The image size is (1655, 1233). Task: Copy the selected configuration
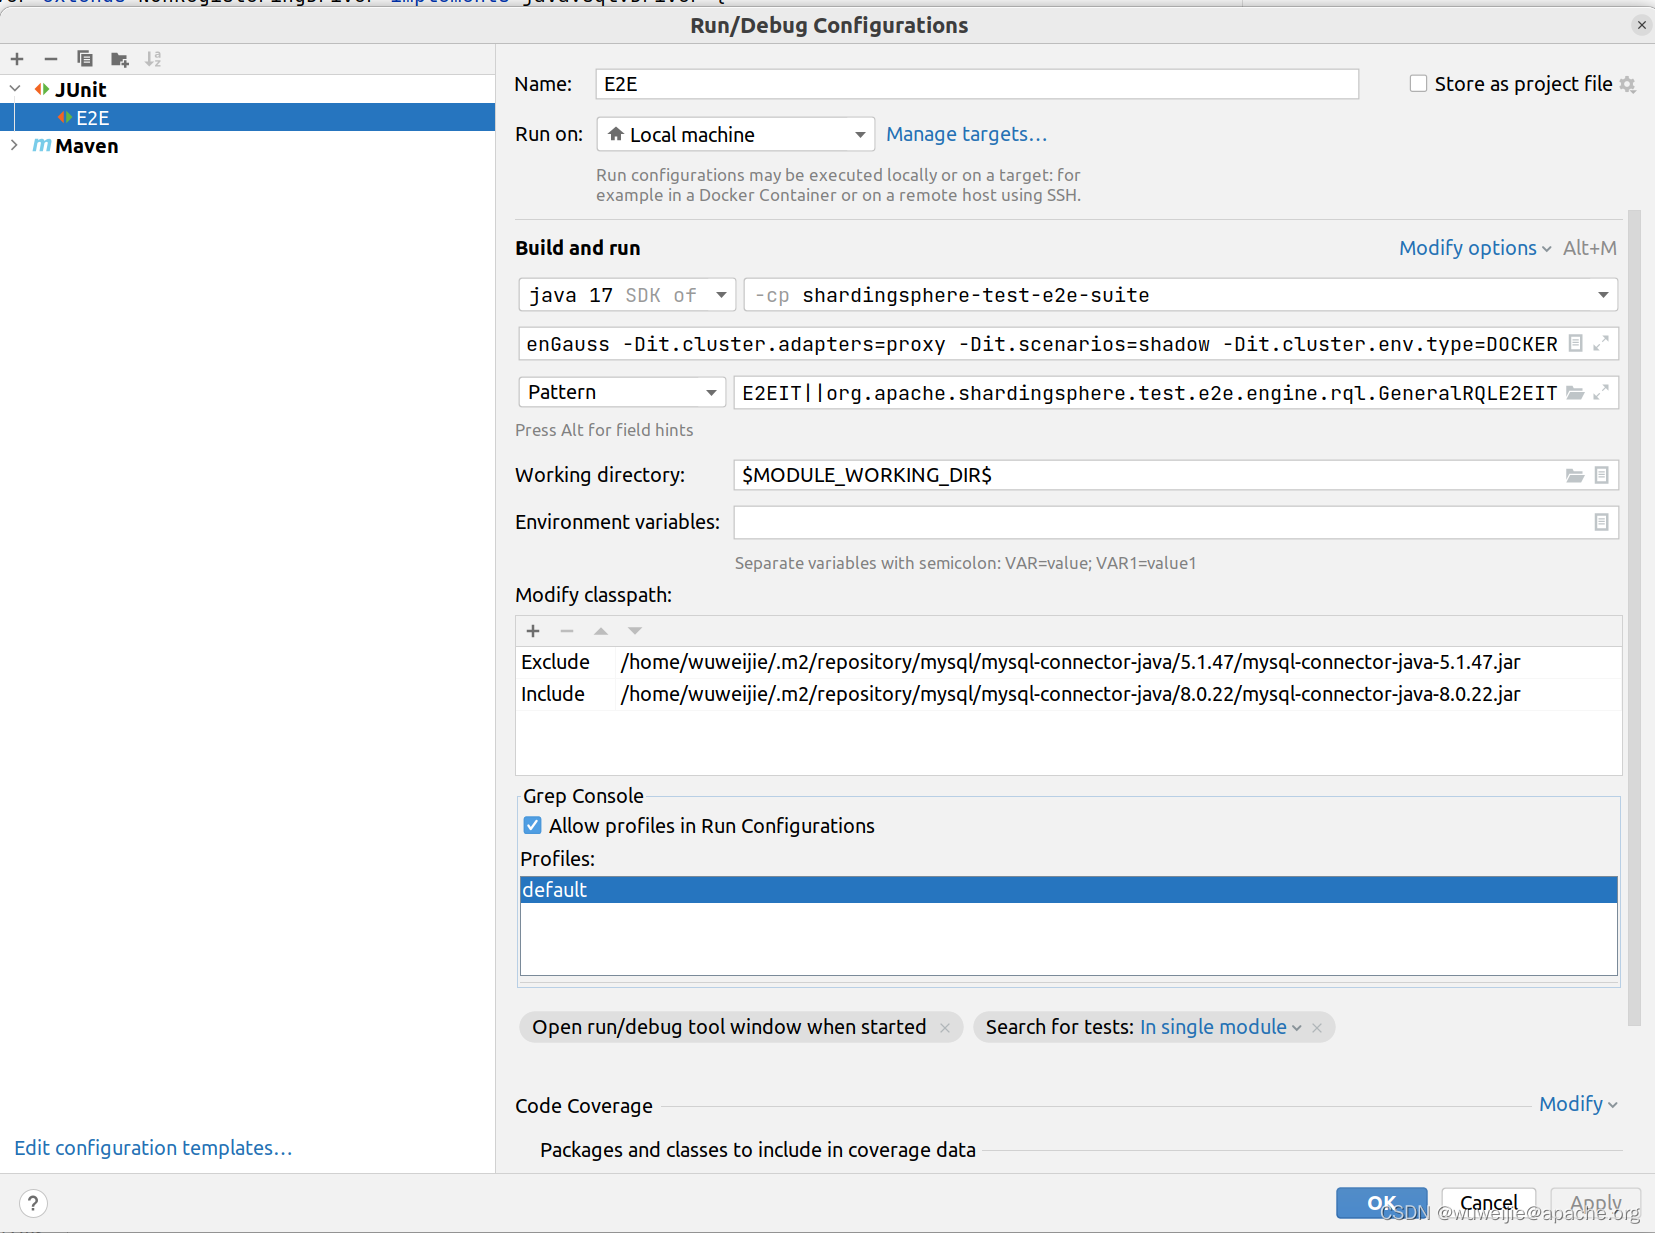point(85,59)
